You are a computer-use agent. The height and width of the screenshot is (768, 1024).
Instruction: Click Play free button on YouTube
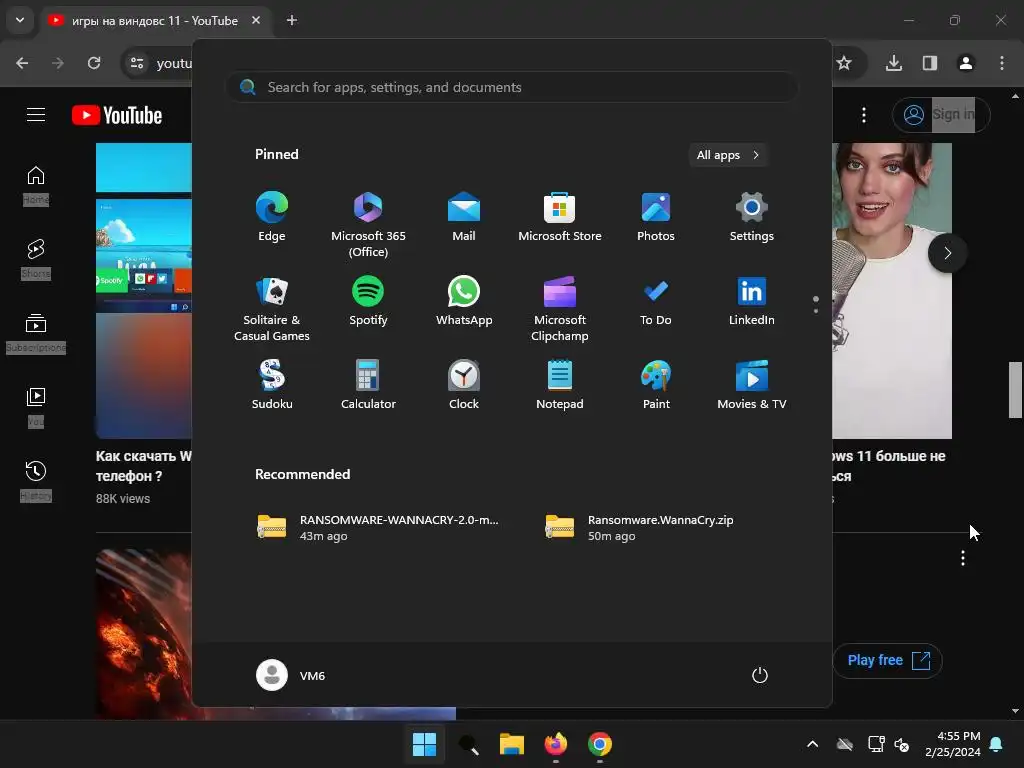click(x=888, y=660)
